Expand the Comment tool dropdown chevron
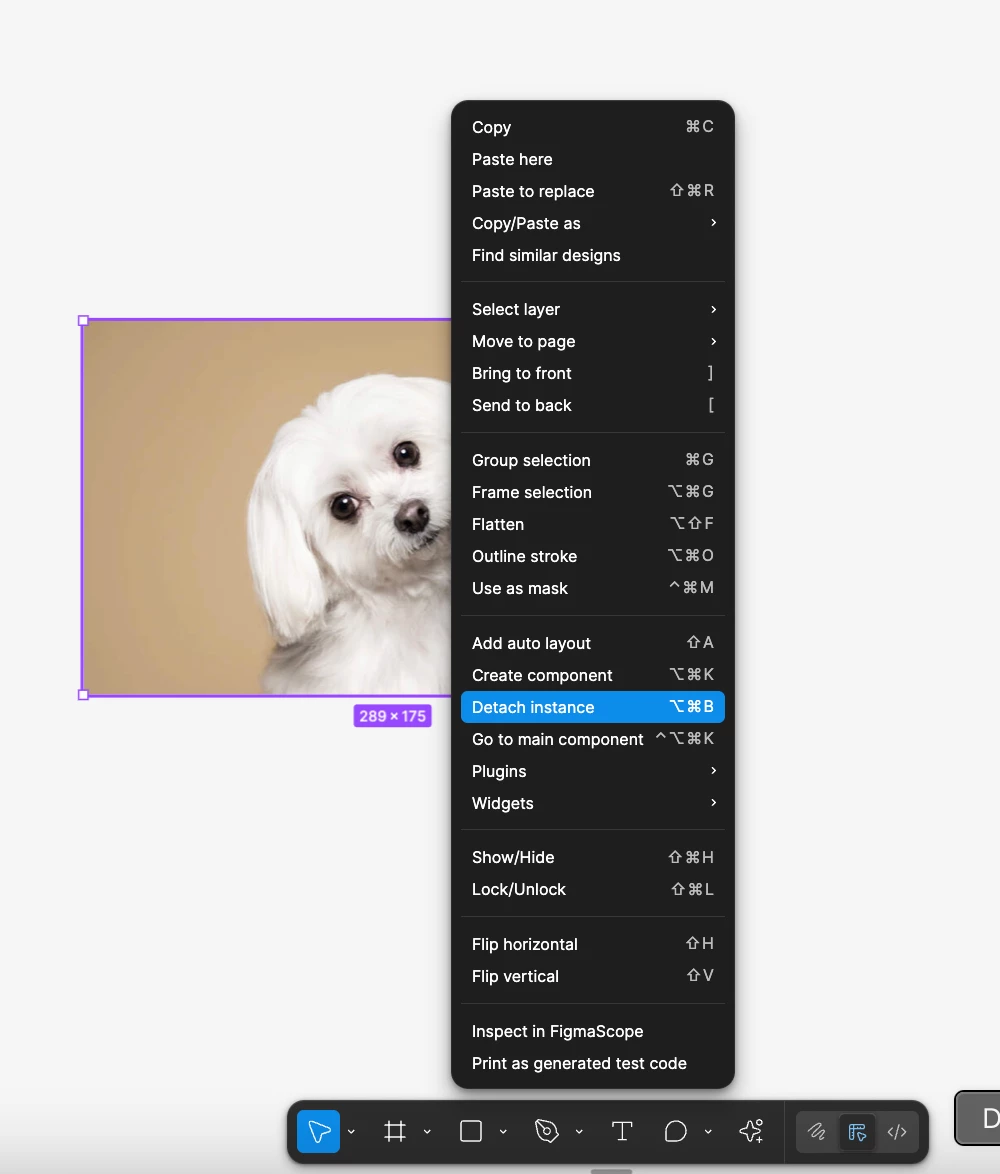 (708, 1132)
